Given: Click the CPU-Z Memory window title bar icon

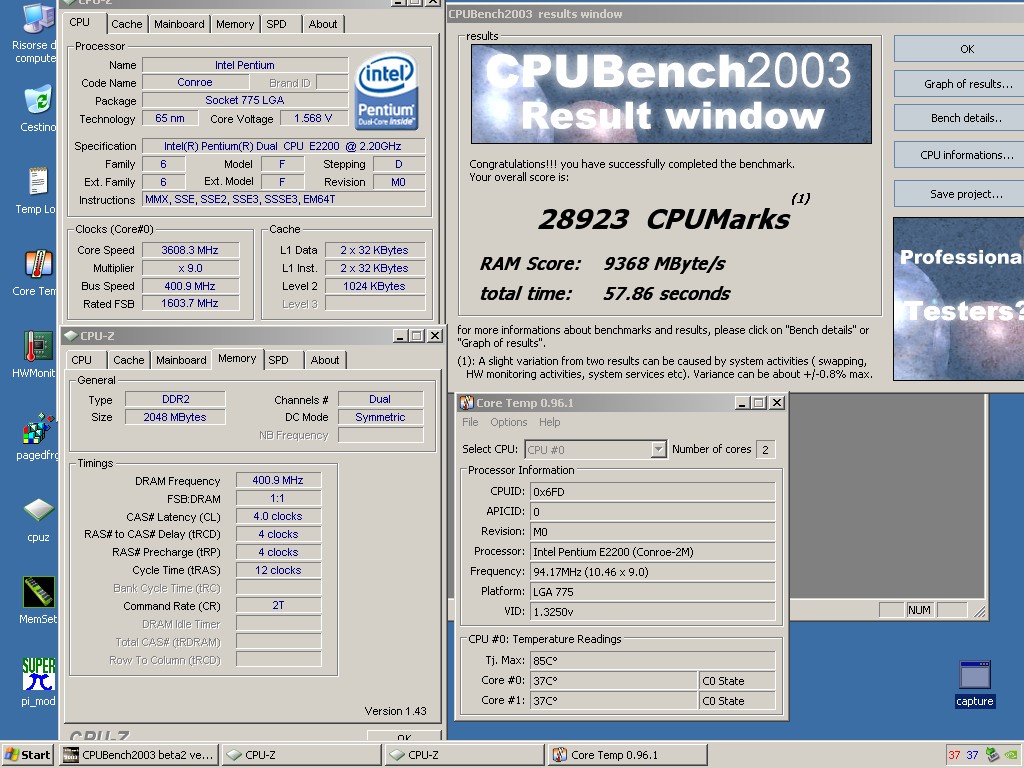Looking at the screenshot, I should click(x=71, y=336).
